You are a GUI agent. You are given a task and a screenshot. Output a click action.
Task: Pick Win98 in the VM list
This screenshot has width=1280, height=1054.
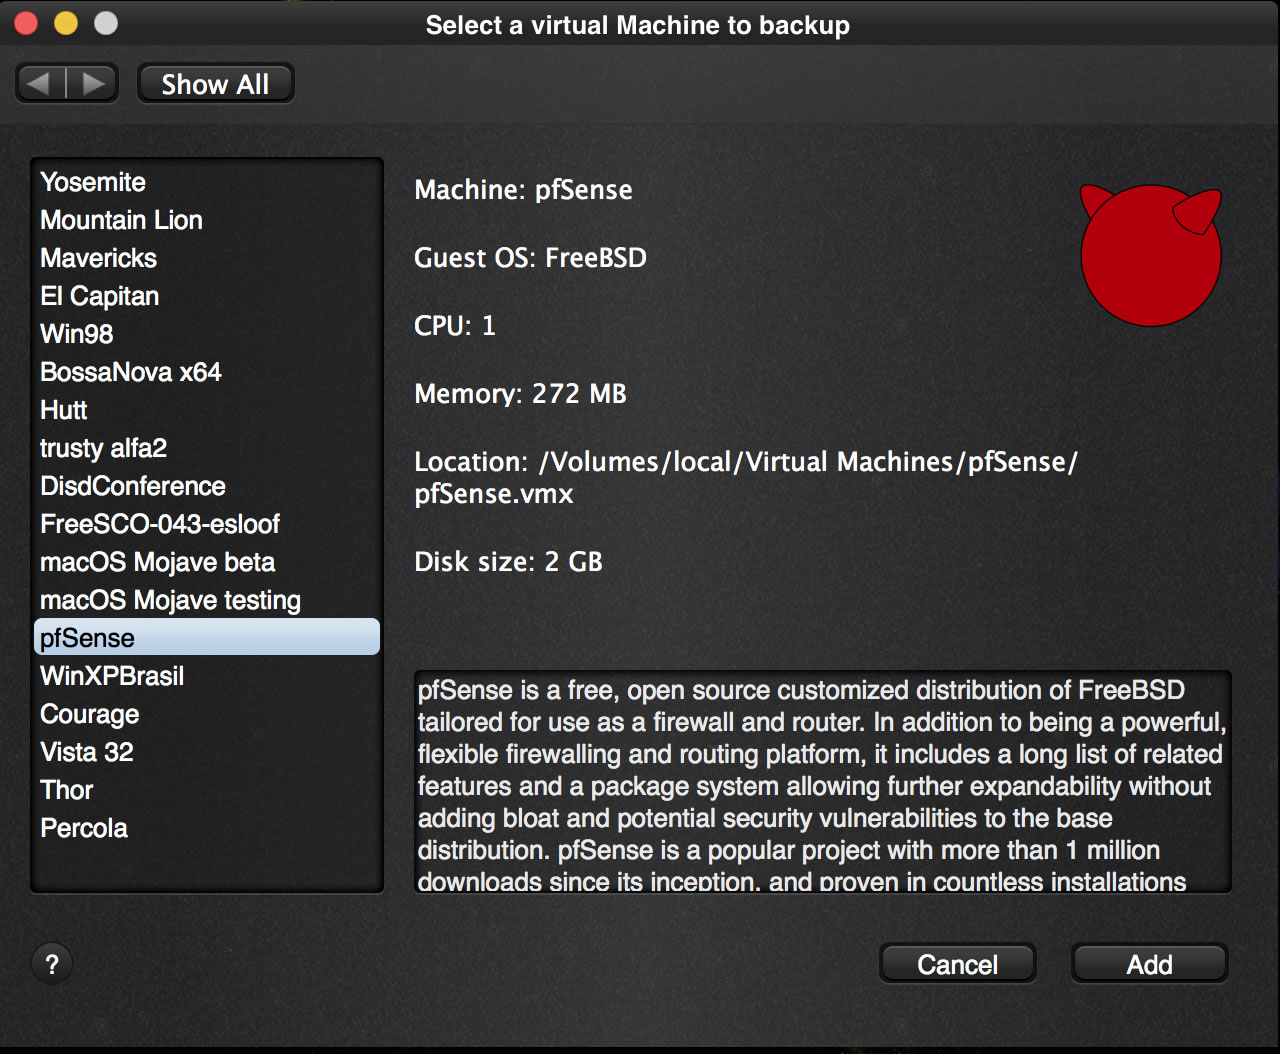(207, 334)
